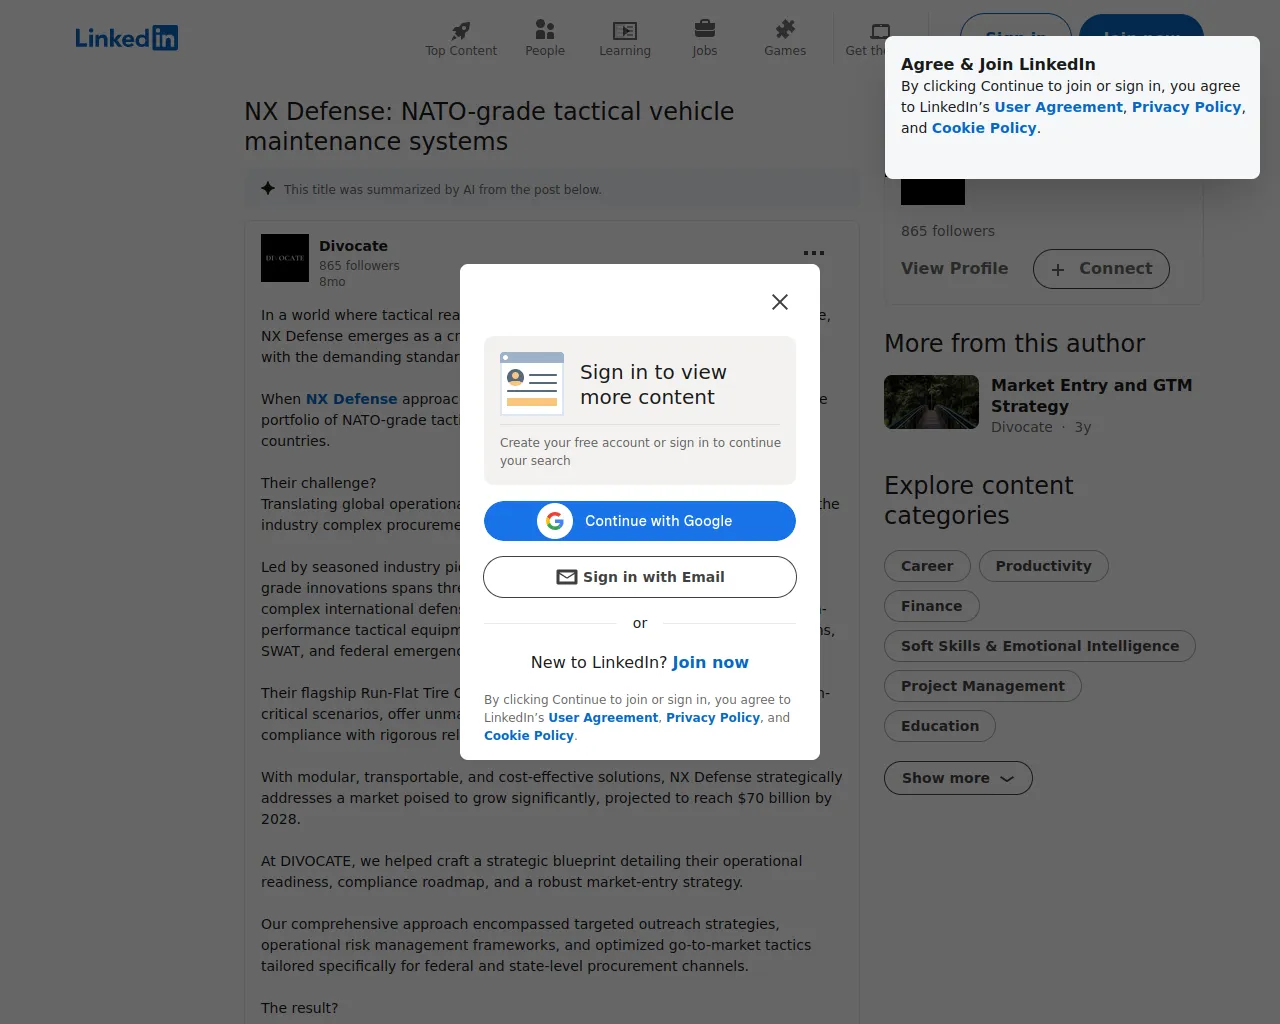Open People from the top navigation
The height and width of the screenshot is (1024, 1280).
click(x=544, y=31)
